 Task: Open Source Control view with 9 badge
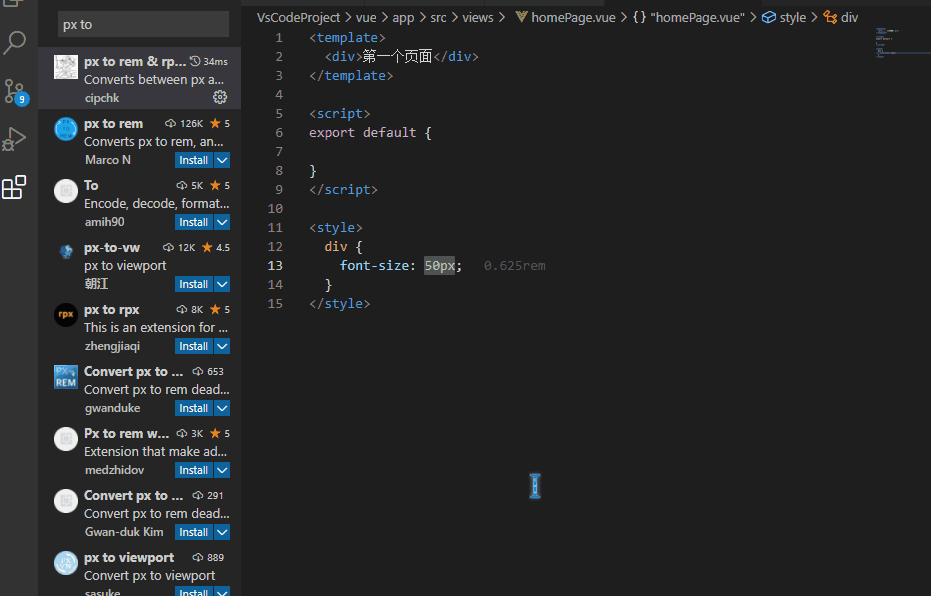click(15, 91)
